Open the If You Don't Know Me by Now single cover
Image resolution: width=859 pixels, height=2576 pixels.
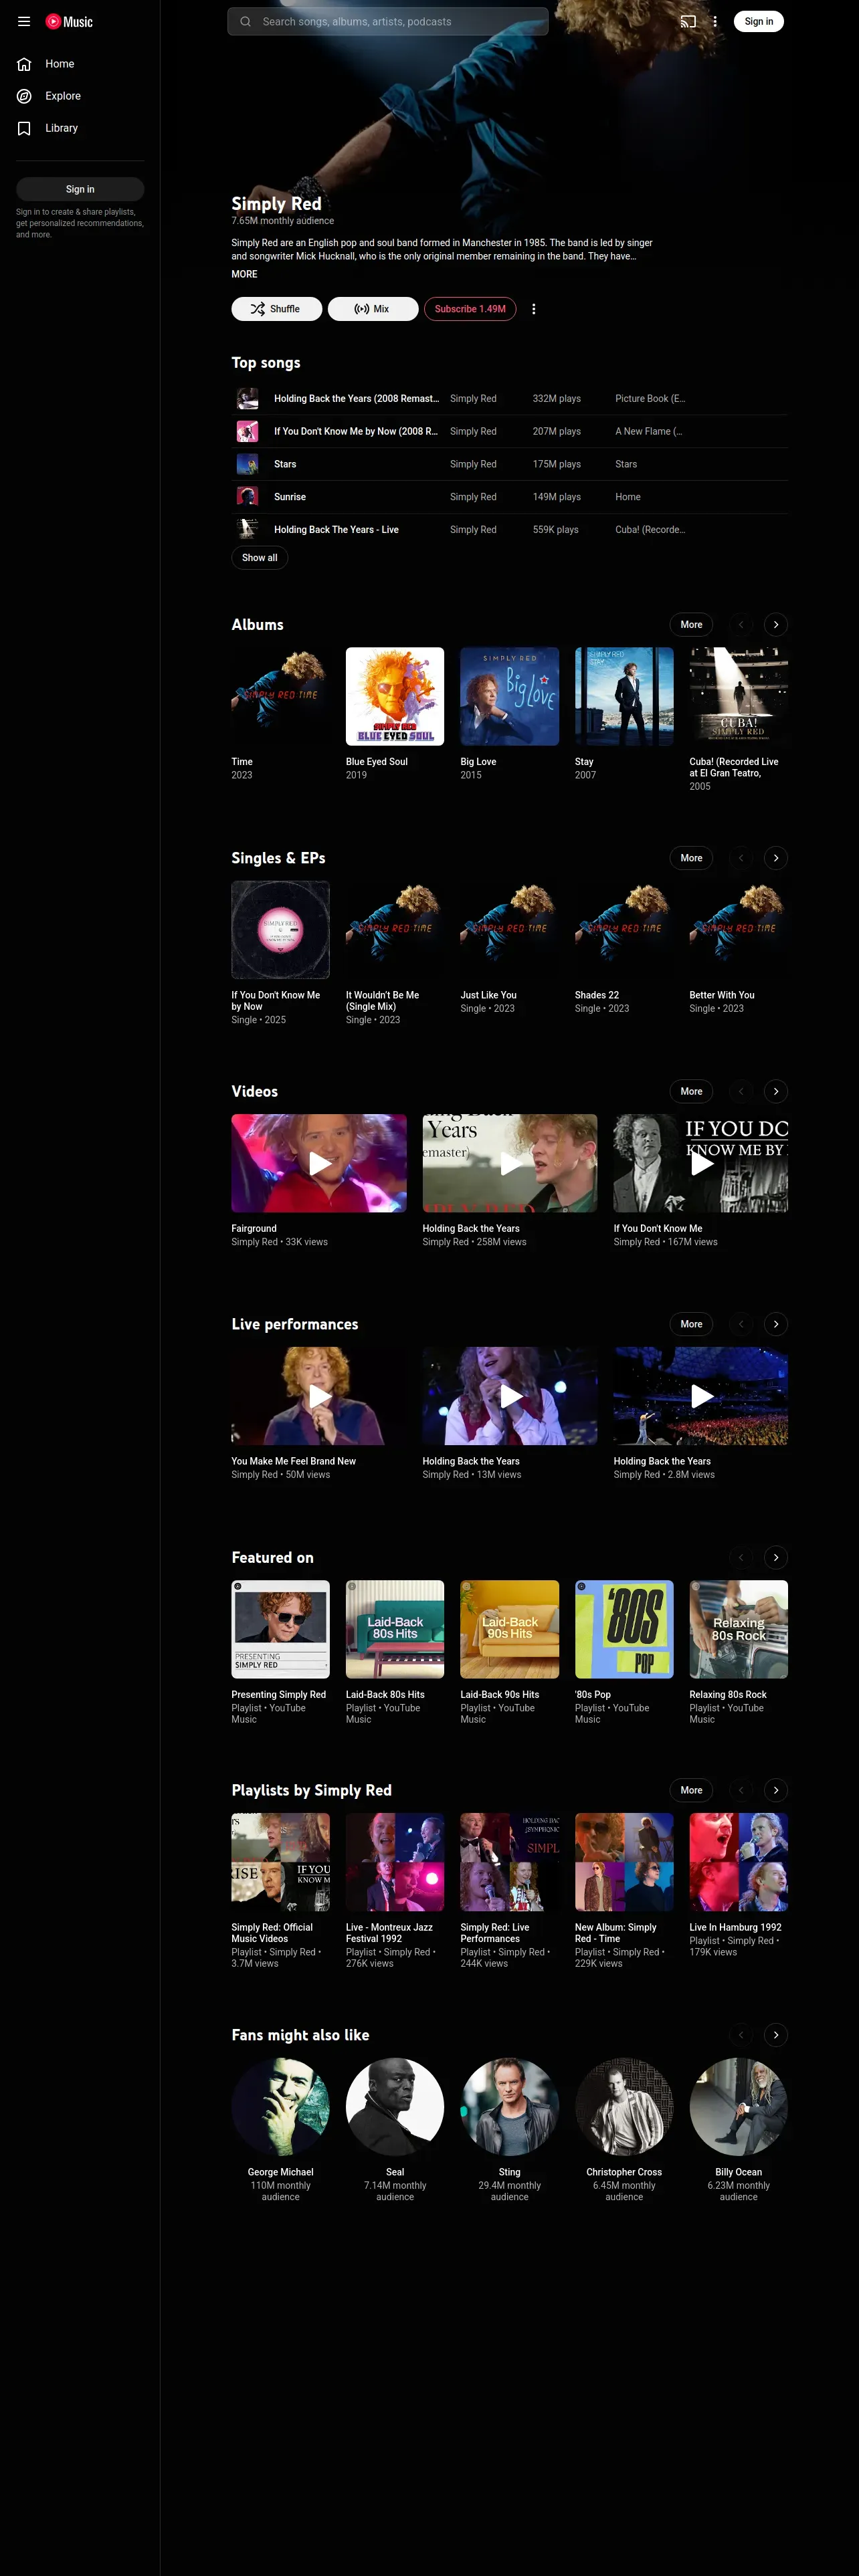280,930
